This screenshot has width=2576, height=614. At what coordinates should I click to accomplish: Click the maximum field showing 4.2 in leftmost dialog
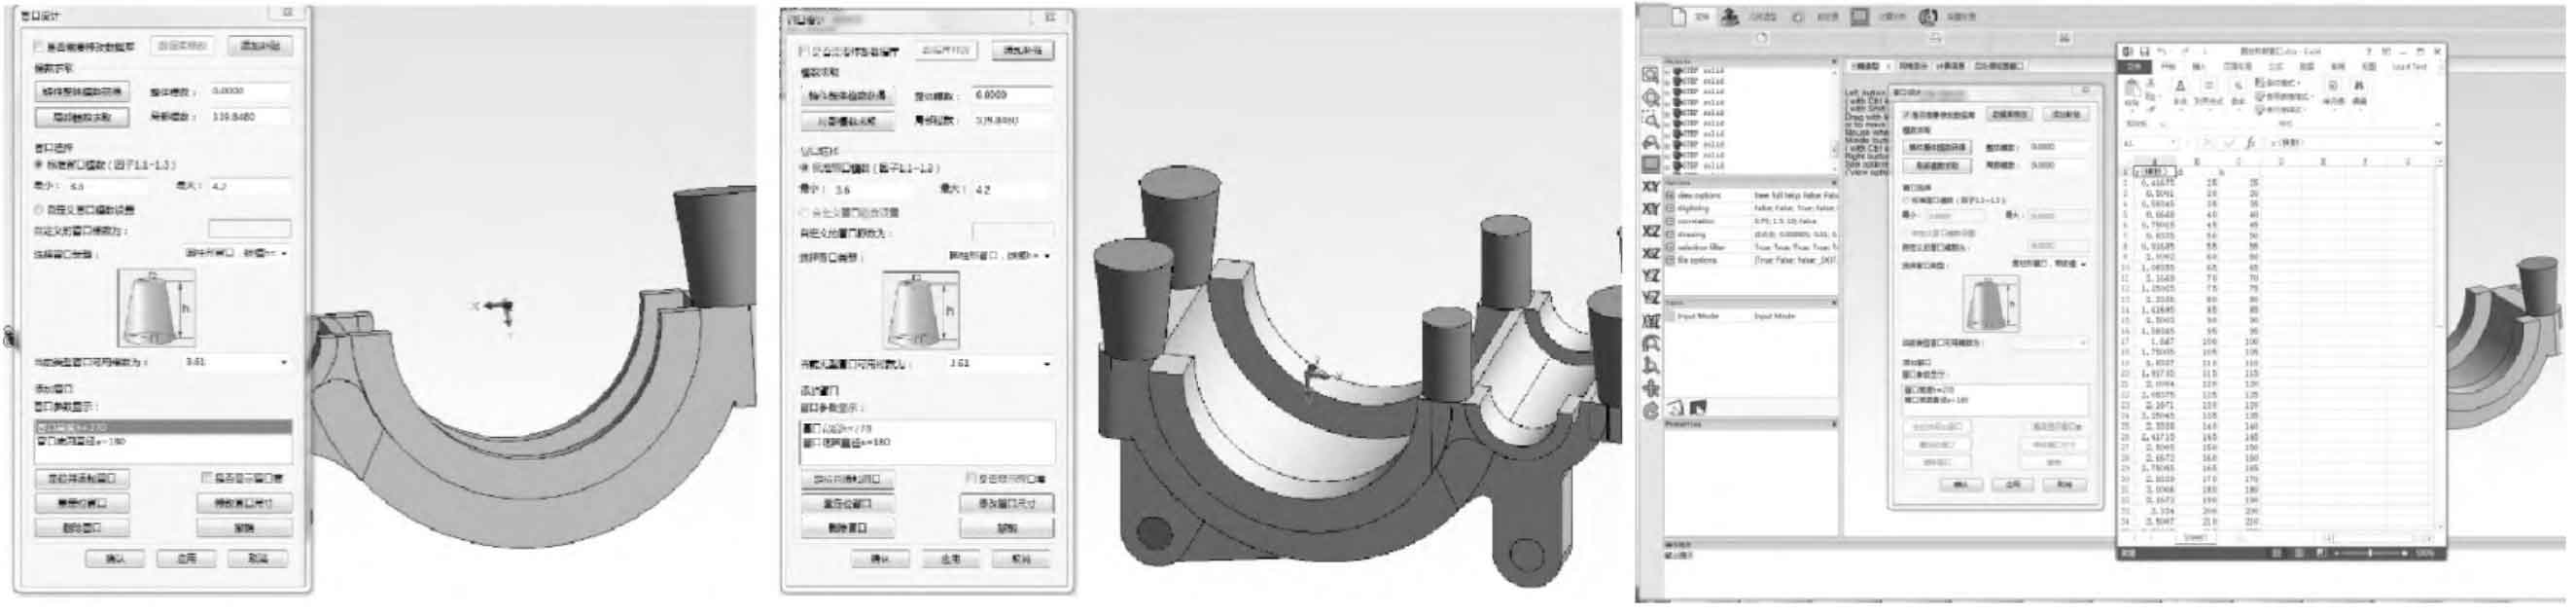point(249,186)
